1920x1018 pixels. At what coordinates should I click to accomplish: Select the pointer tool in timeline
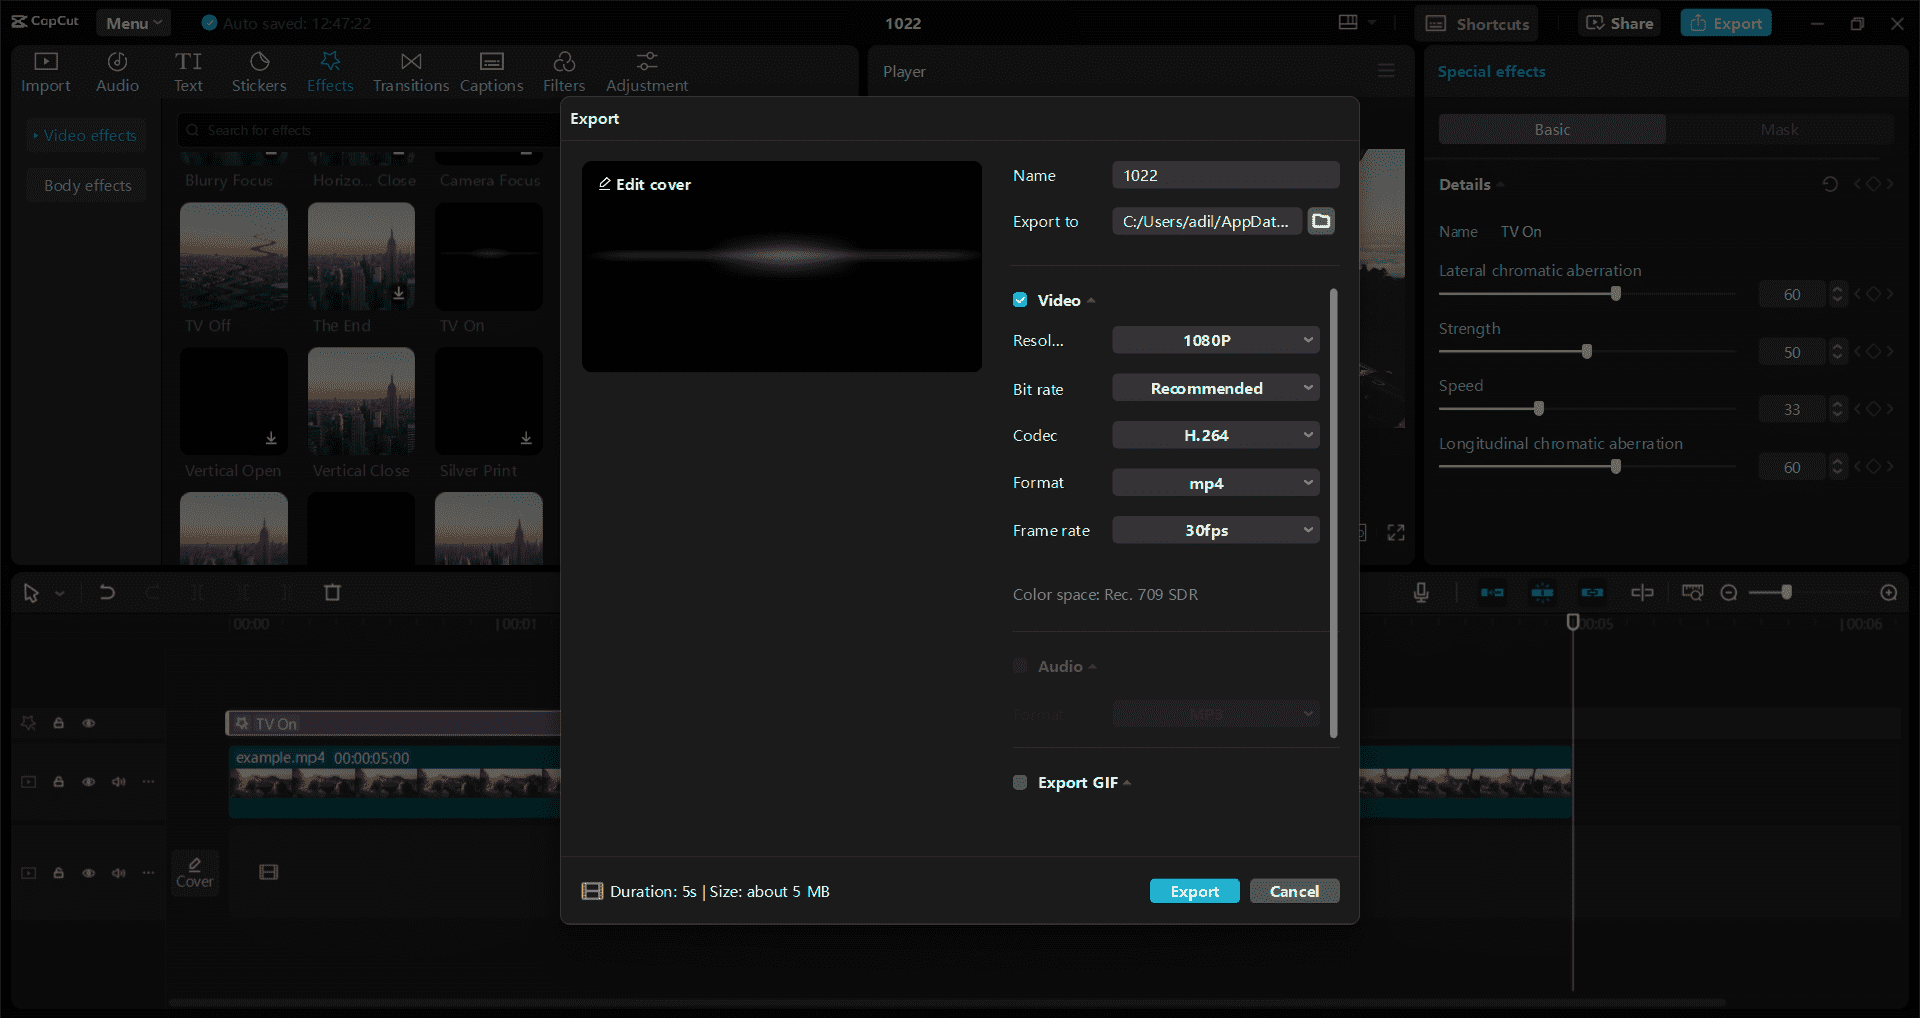(x=31, y=593)
